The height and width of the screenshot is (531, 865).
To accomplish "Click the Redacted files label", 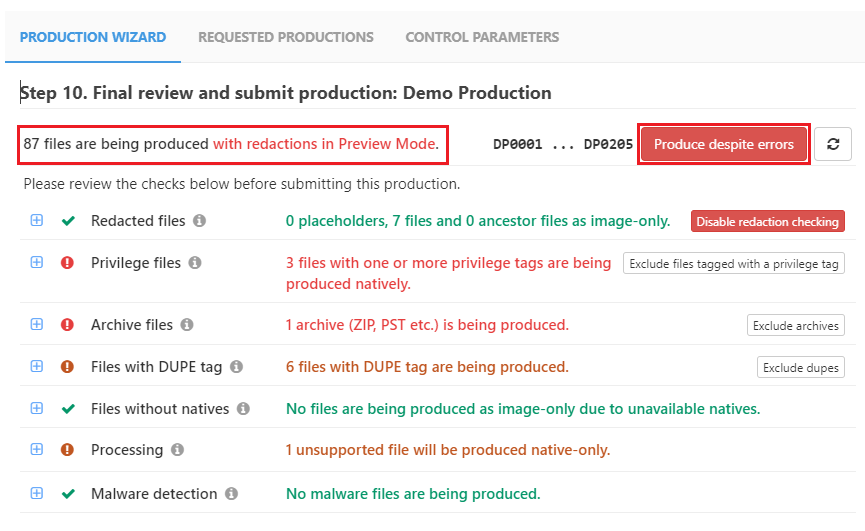I will click(x=138, y=221).
